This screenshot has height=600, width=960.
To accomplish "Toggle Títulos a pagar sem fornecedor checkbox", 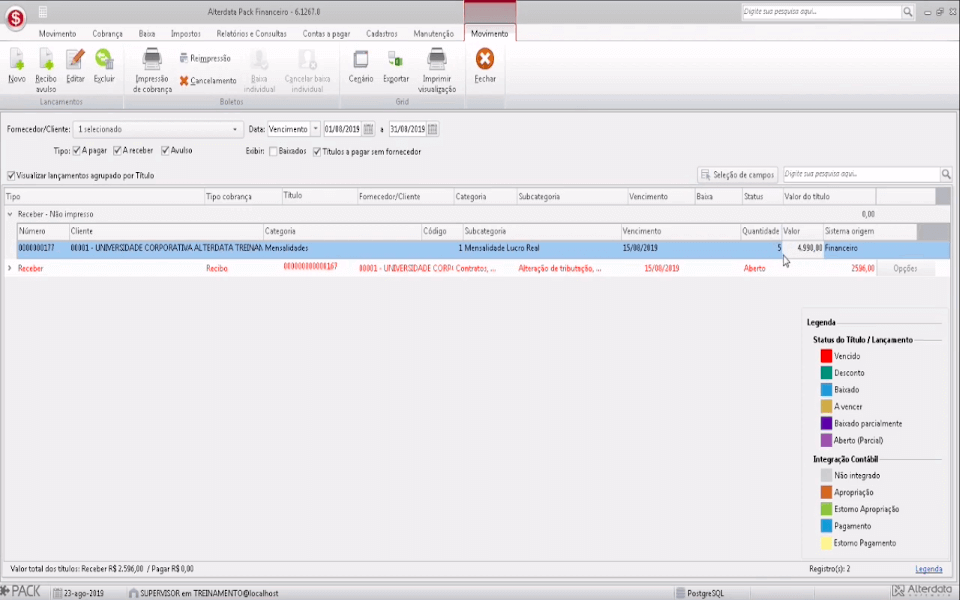I will pos(317,152).
